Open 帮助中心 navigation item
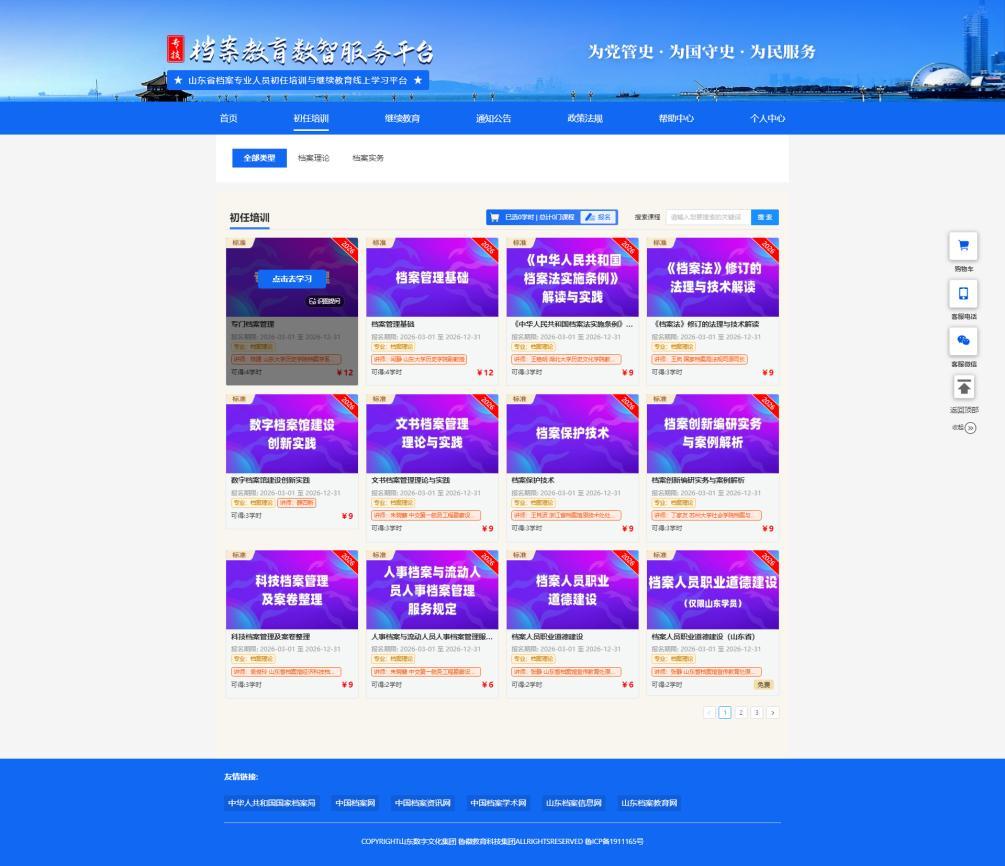 [x=676, y=119]
